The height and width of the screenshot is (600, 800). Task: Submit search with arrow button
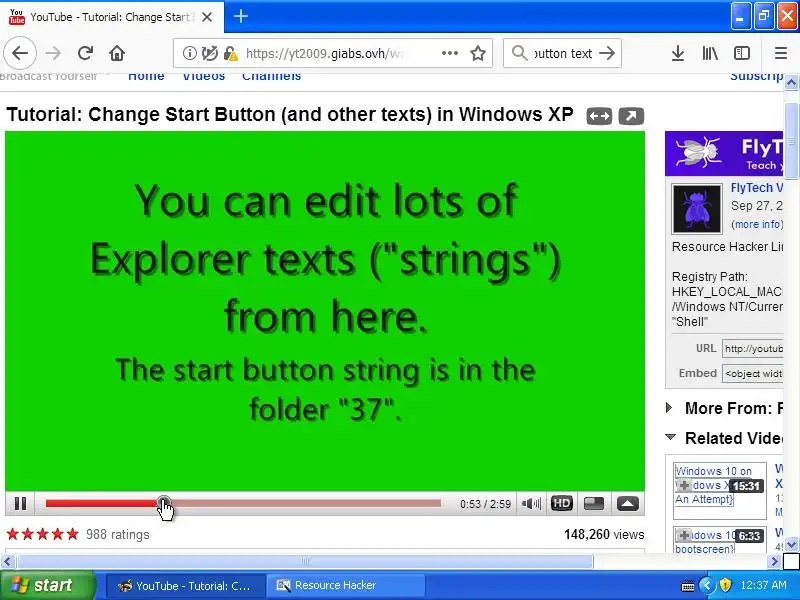tap(607, 53)
